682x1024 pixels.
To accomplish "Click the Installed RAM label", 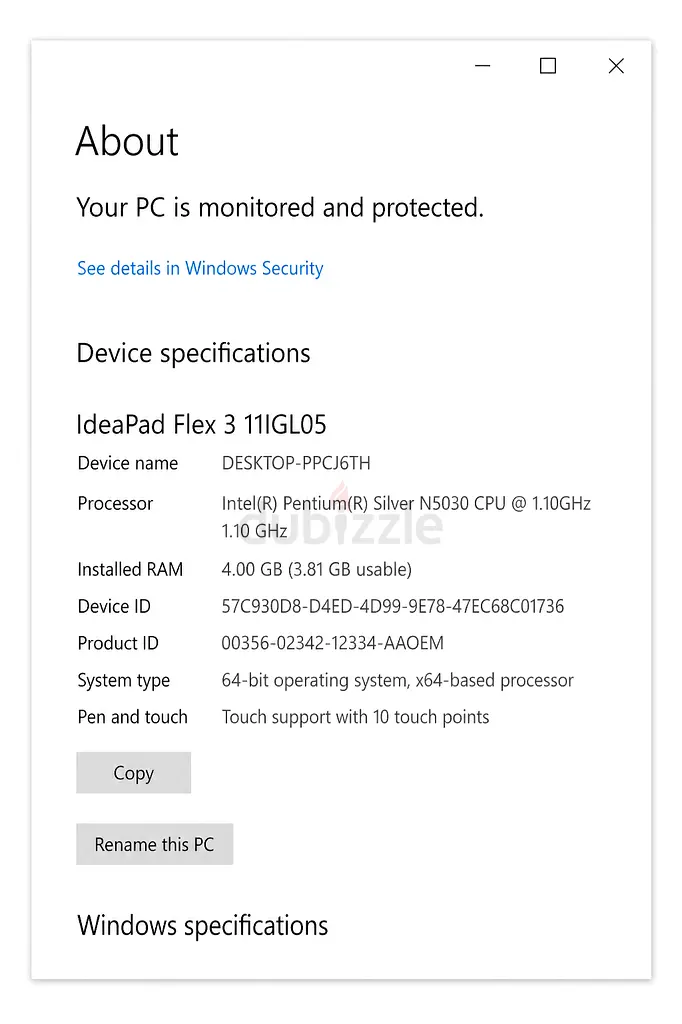I will 130,569.
